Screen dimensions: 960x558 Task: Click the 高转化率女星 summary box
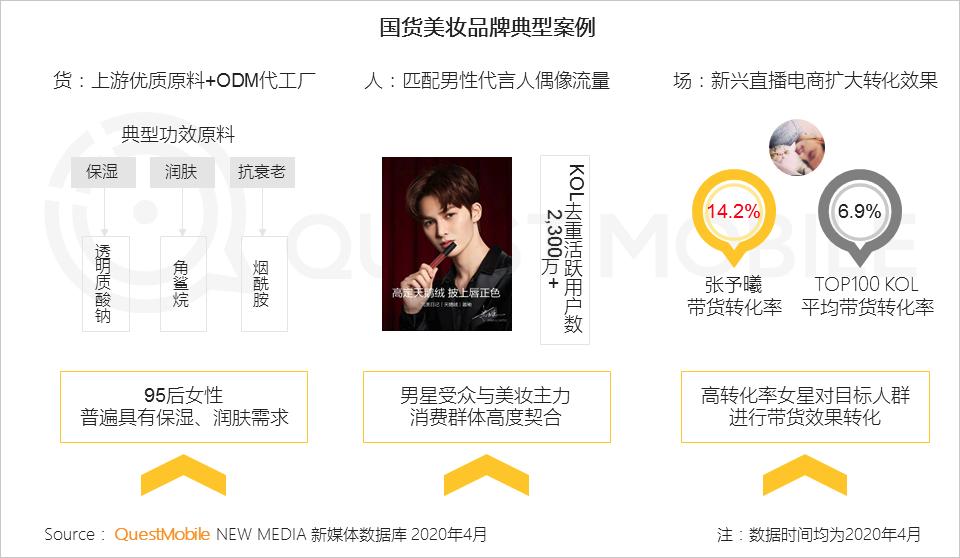pyautogui.click(x=805, y=407)
